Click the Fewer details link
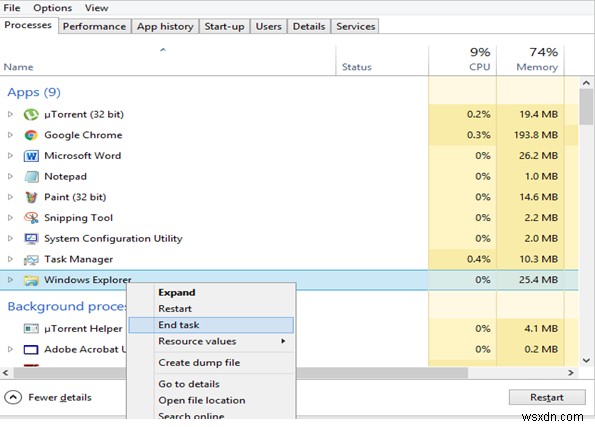The image size is (595, 427). click(x=60, y=397)
